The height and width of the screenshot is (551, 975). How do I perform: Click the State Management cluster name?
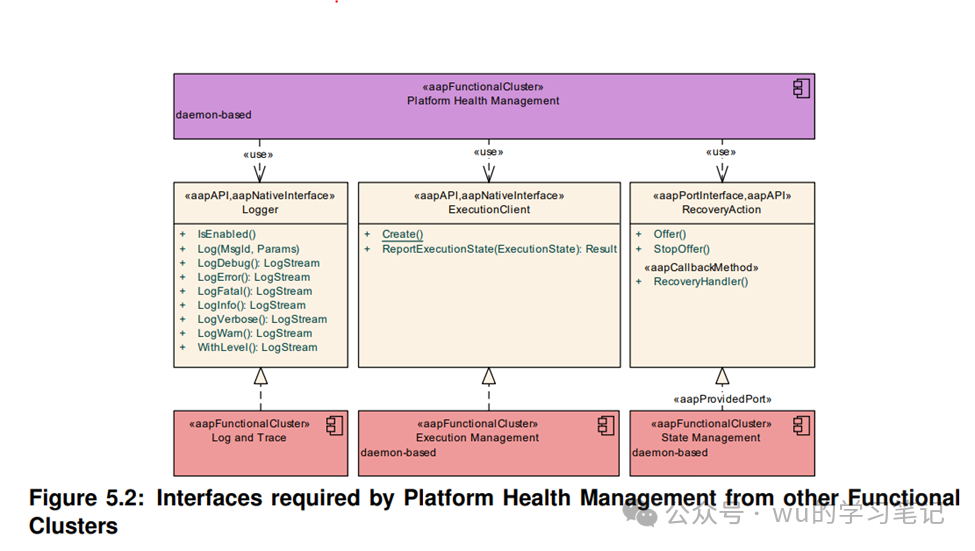tap(710, 438)
